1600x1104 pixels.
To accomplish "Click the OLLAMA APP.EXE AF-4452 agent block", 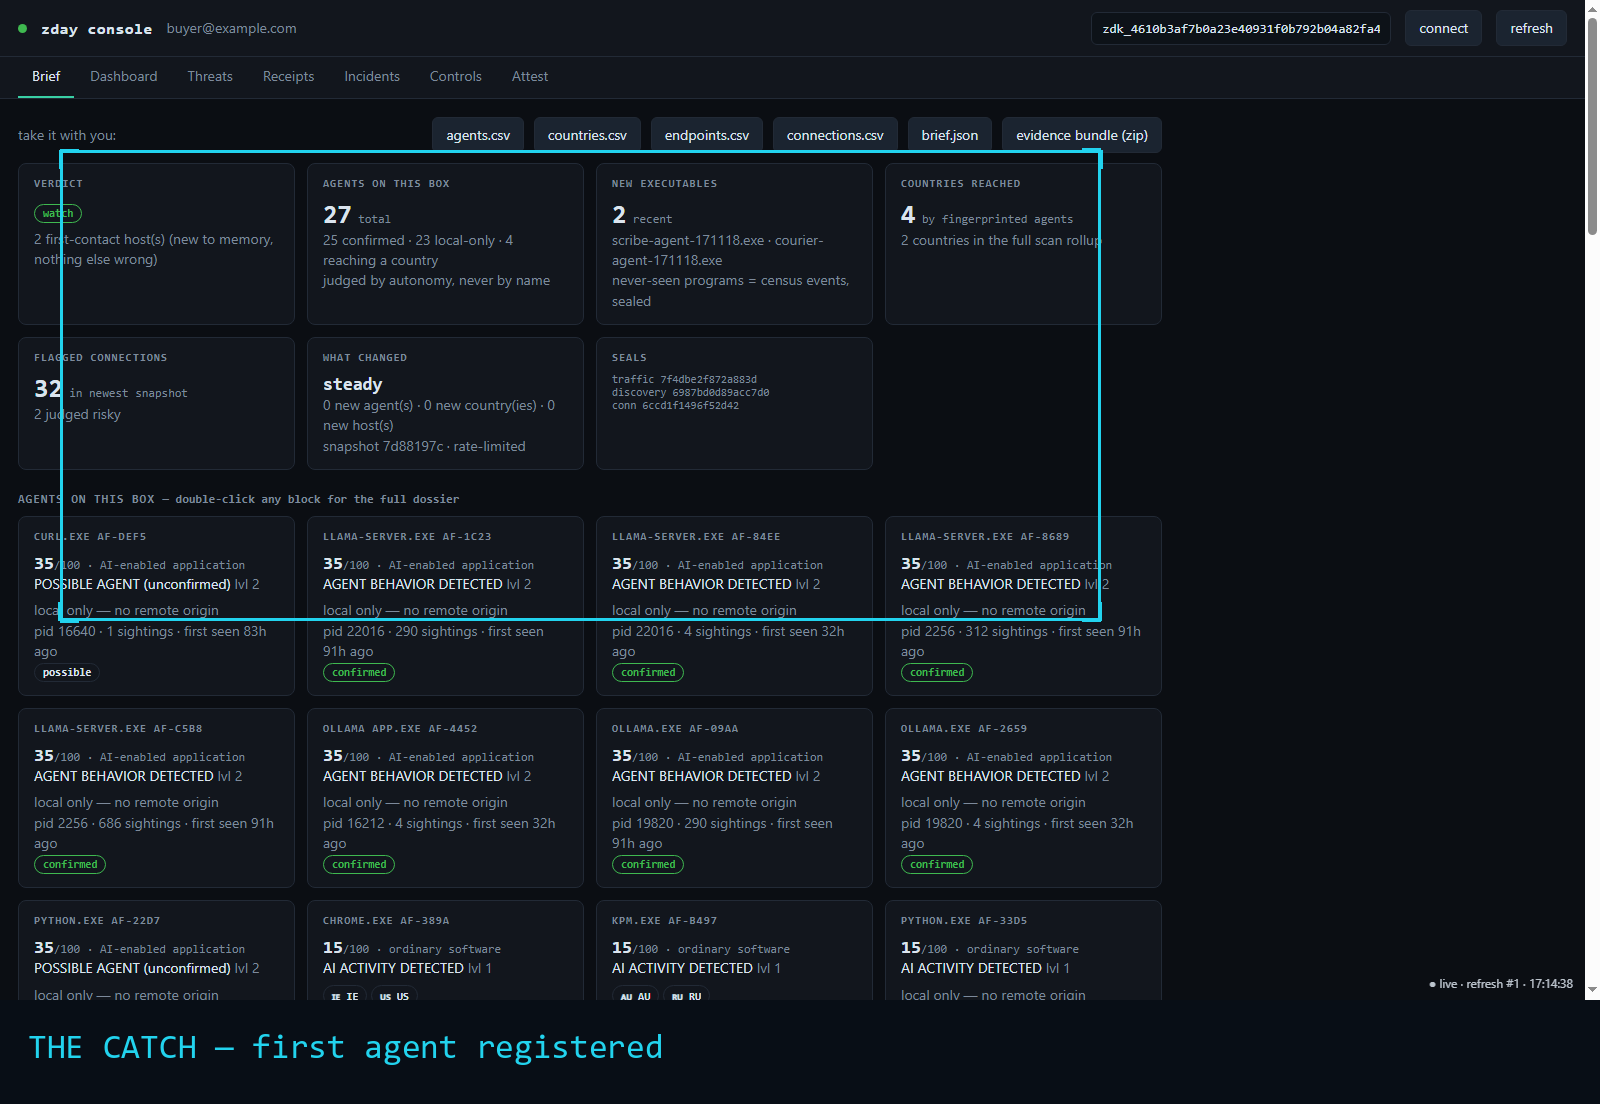I will [x=445, y=798].
